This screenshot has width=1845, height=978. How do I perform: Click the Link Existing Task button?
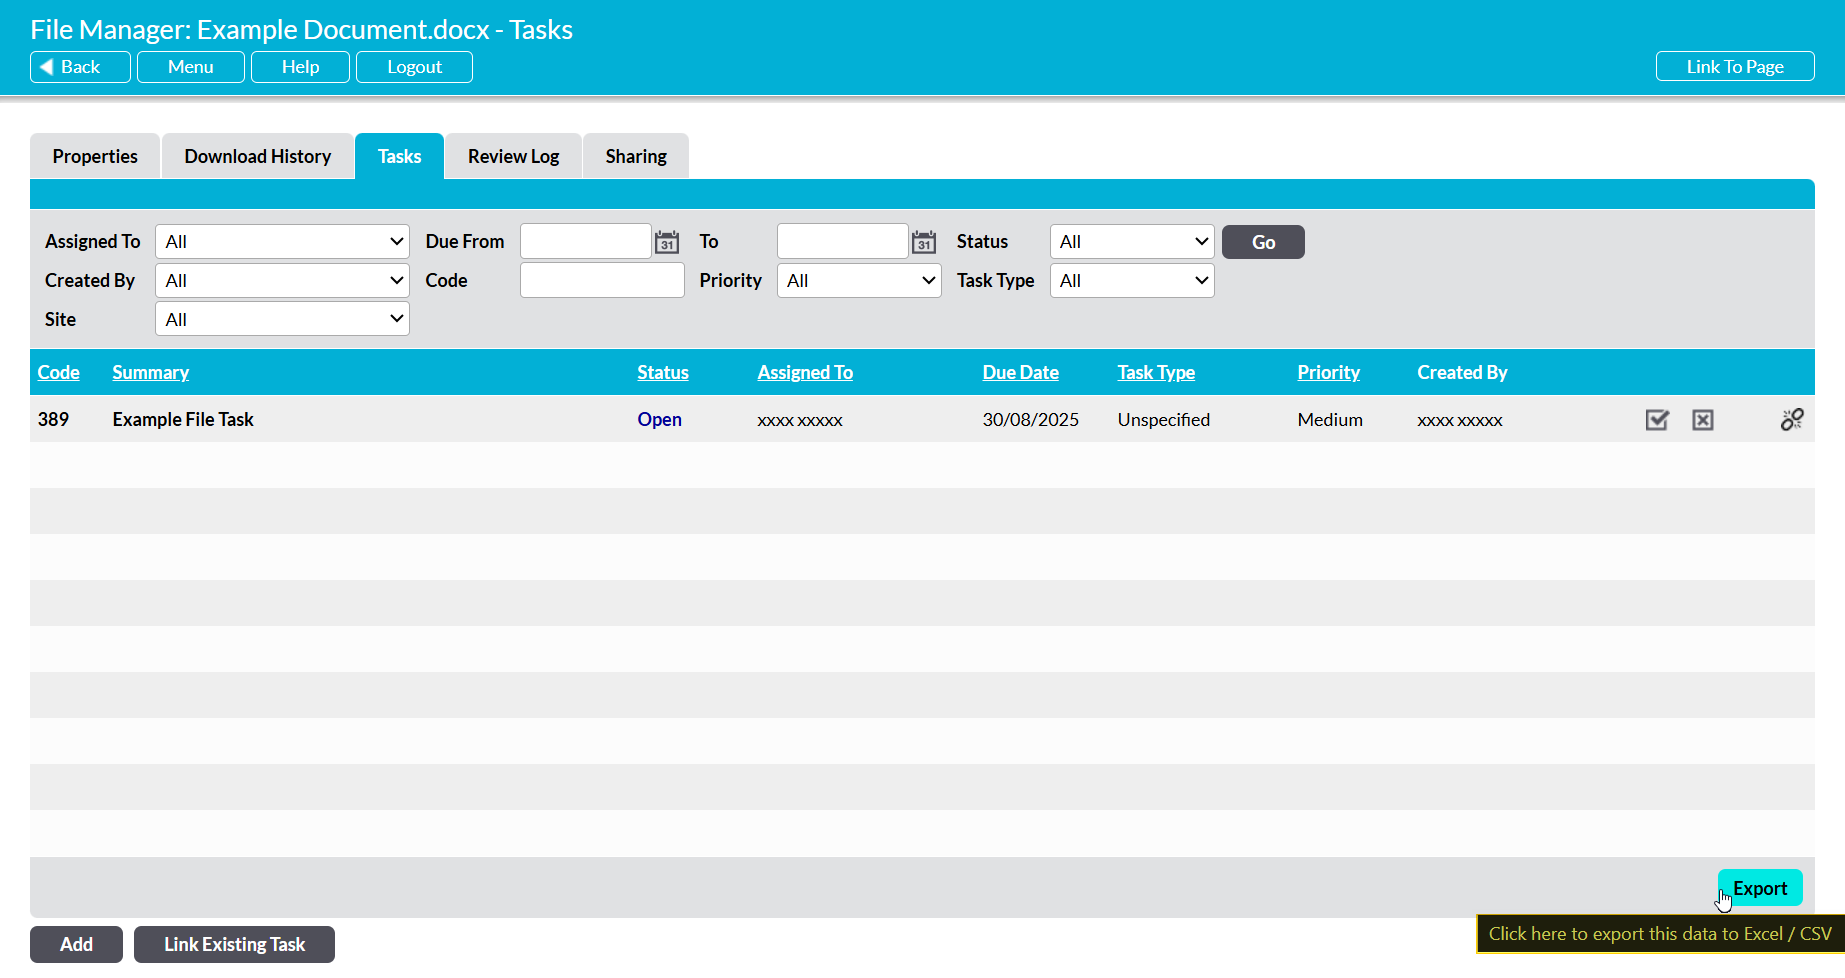(234, 944)
